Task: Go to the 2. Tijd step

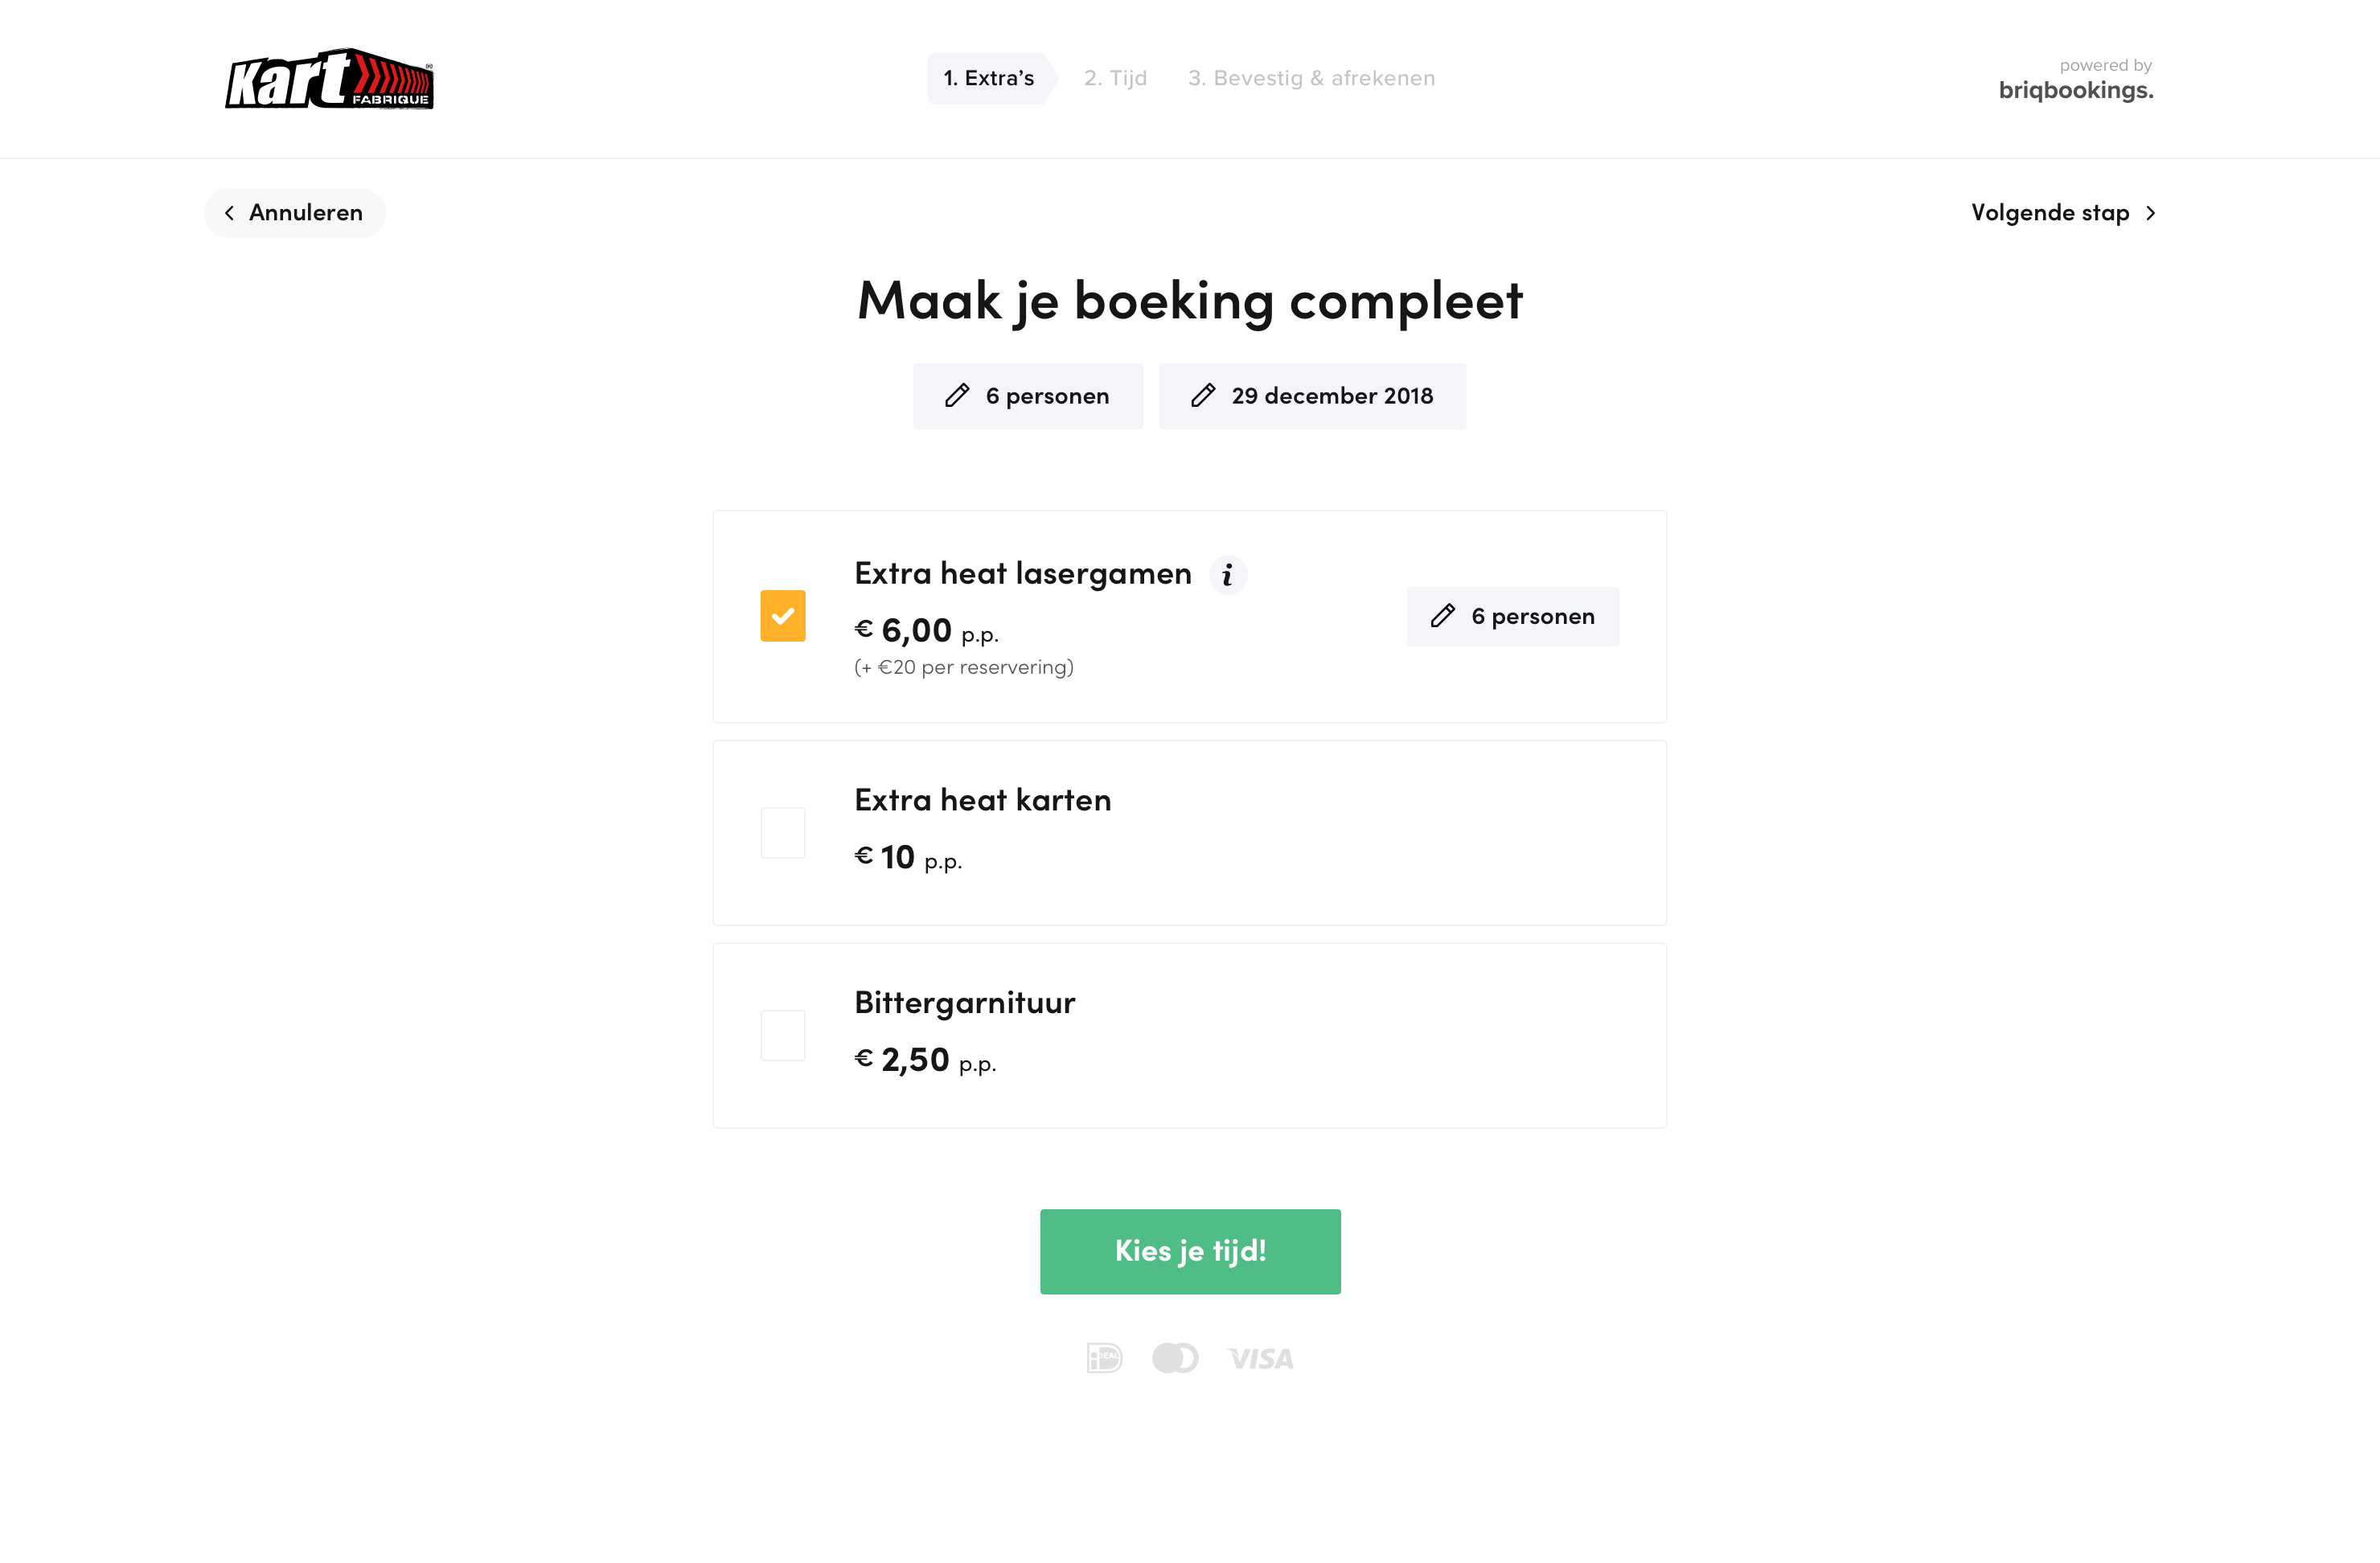Action: (1115, 78)
